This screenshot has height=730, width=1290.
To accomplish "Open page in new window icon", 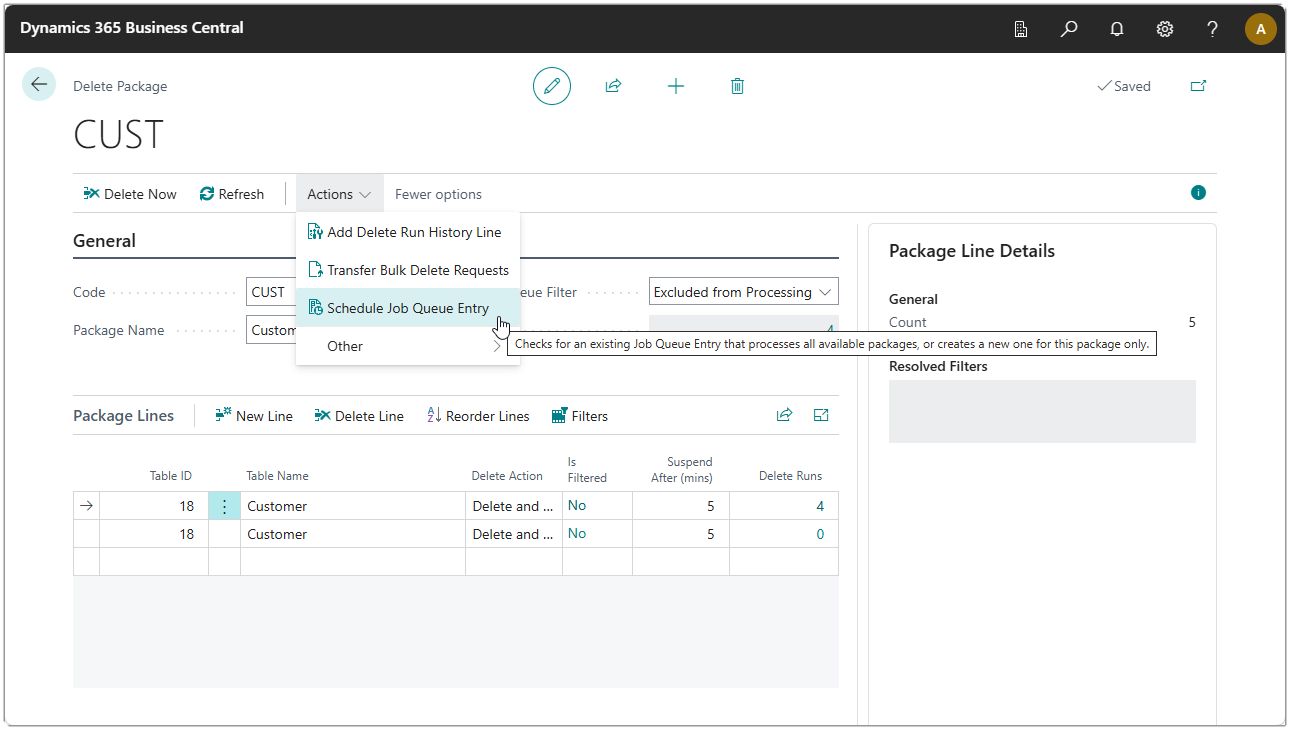I will pyautogui.click(x=1198, y=86).
